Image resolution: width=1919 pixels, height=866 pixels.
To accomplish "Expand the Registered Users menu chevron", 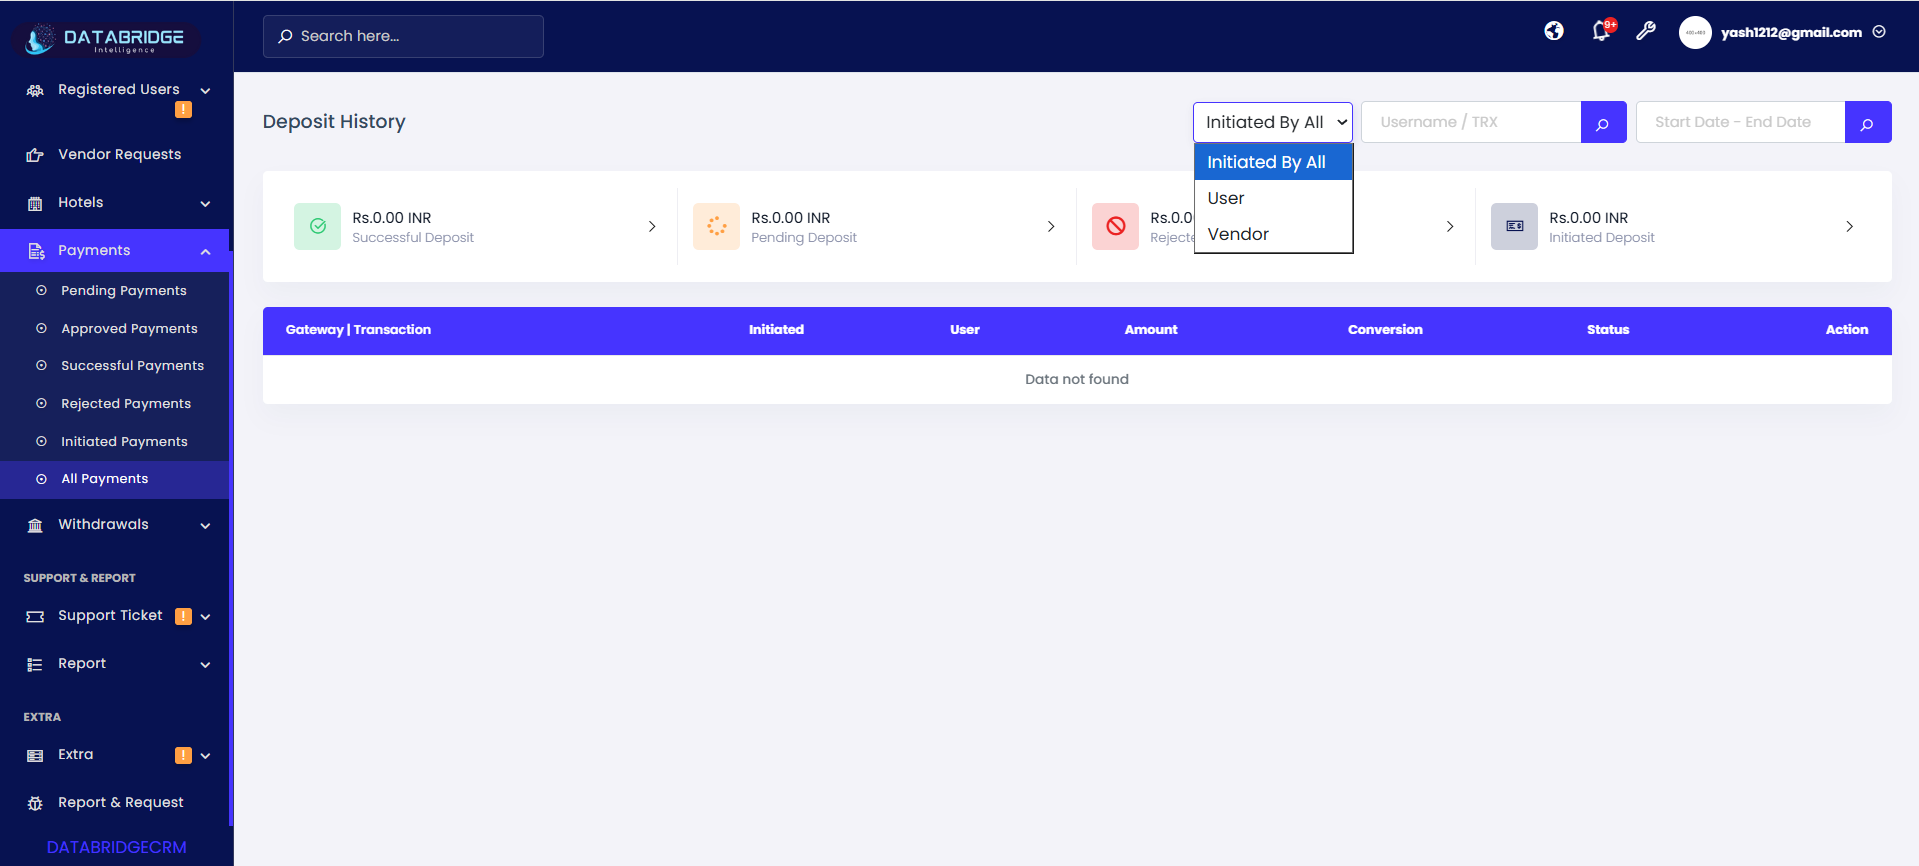I will (205, 91).
